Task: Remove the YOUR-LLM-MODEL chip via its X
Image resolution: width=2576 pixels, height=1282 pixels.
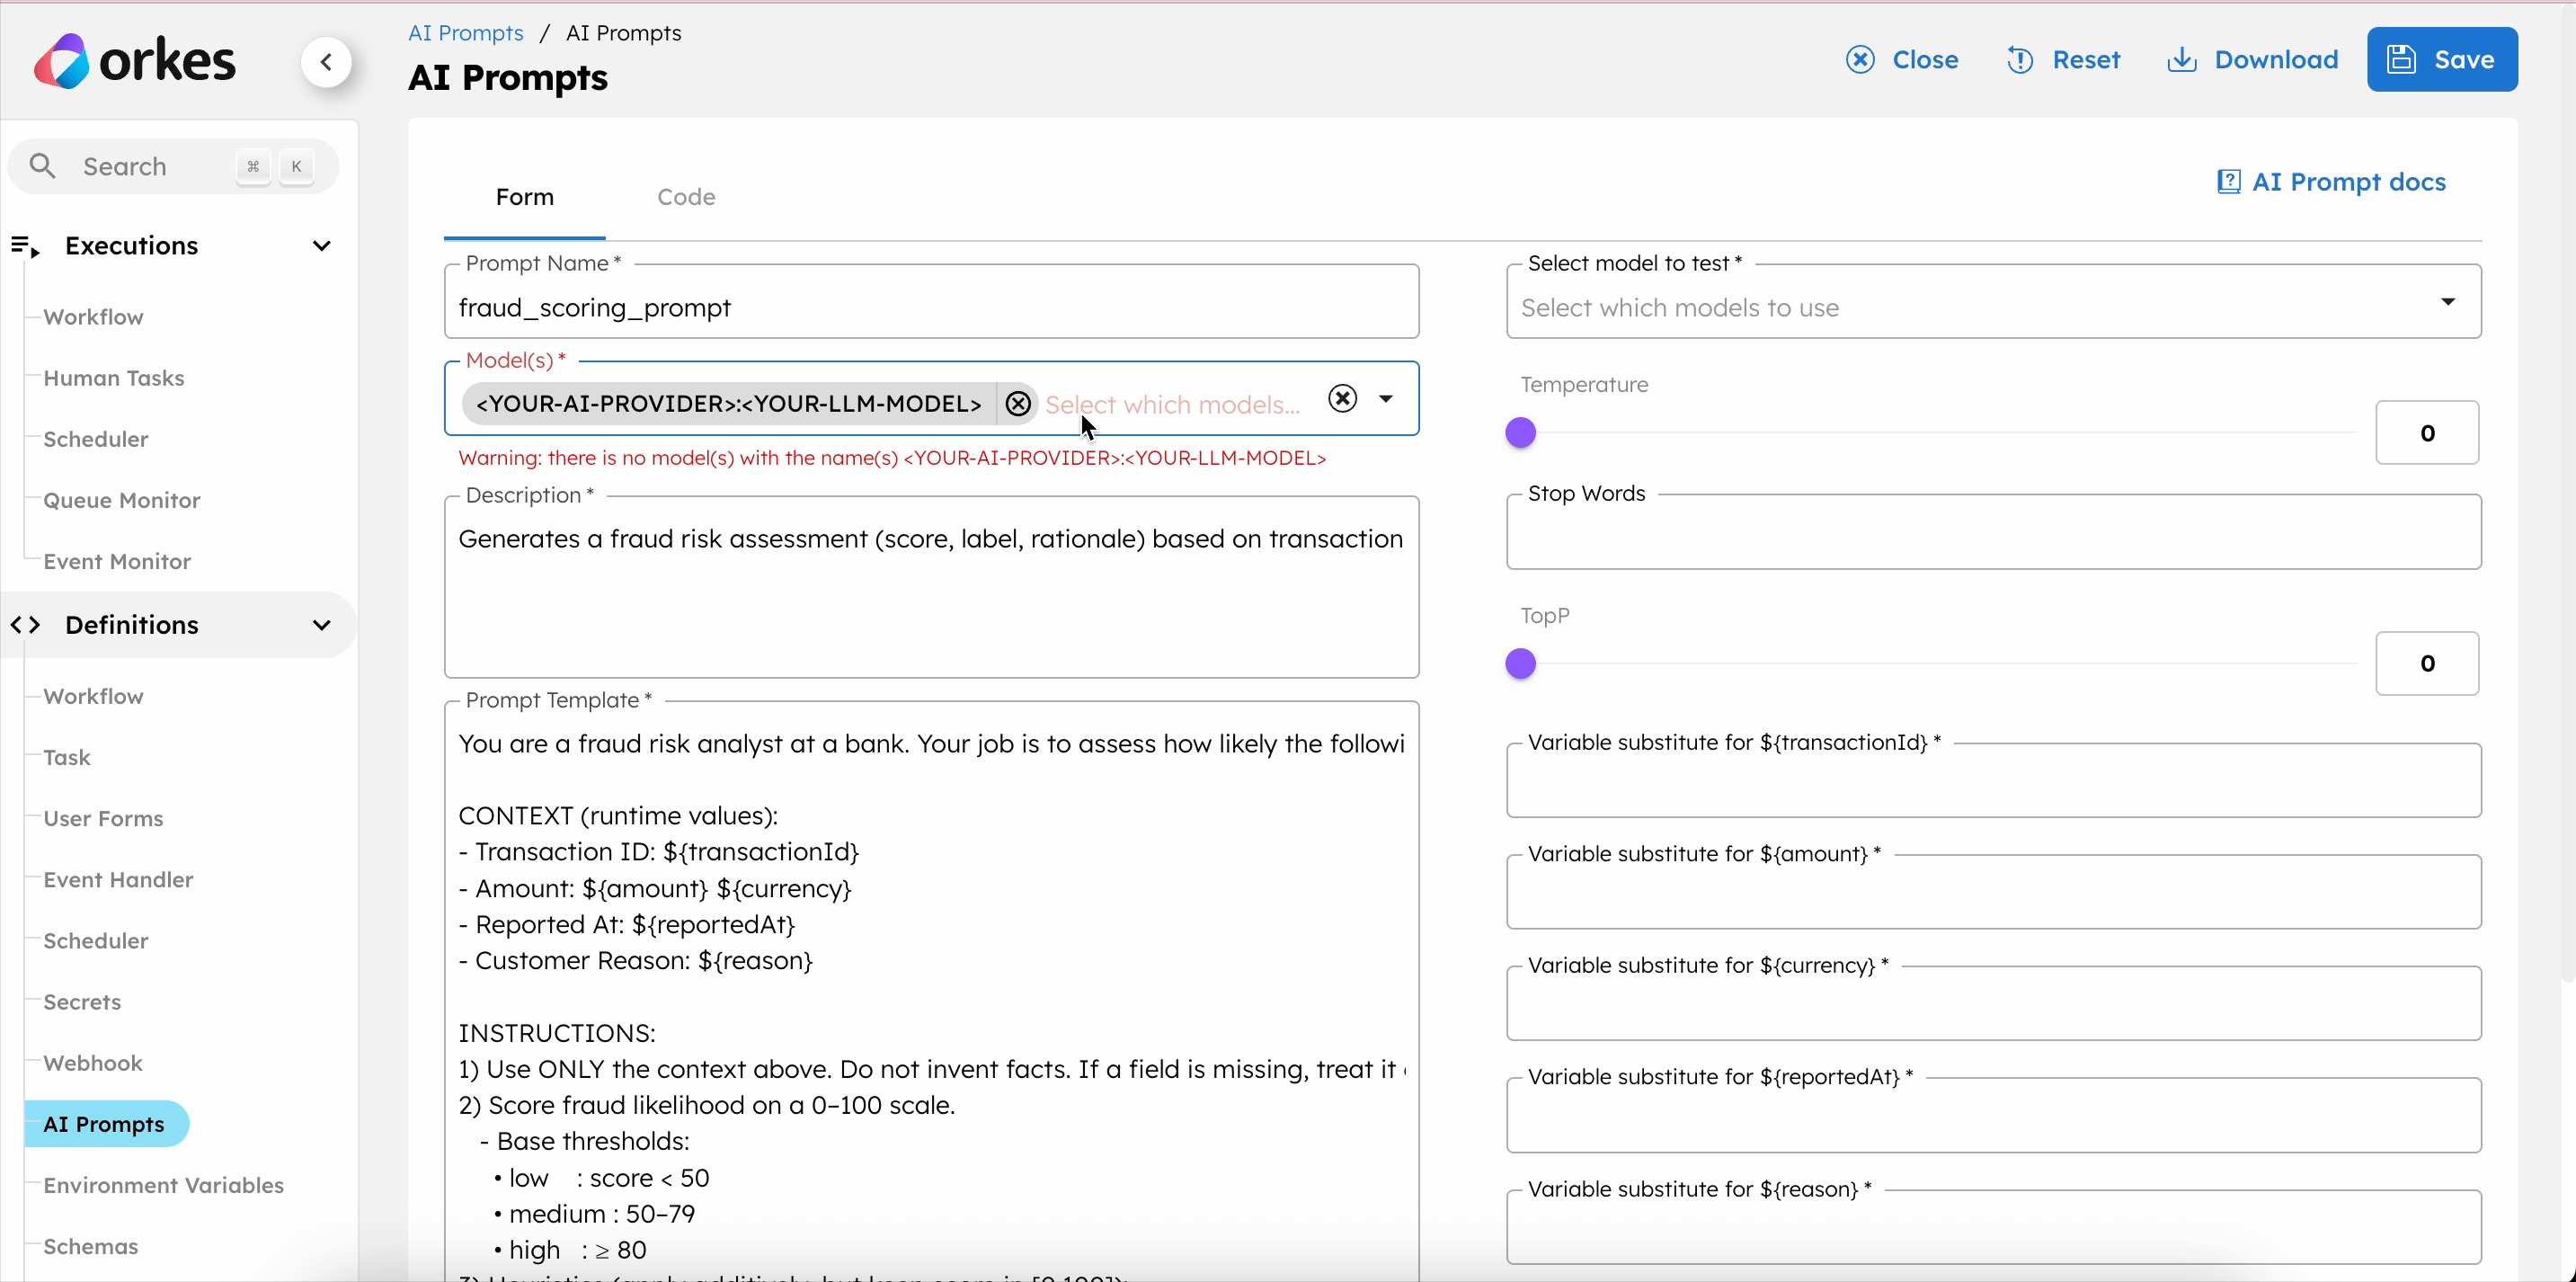Action: [x=1017, y=403]
